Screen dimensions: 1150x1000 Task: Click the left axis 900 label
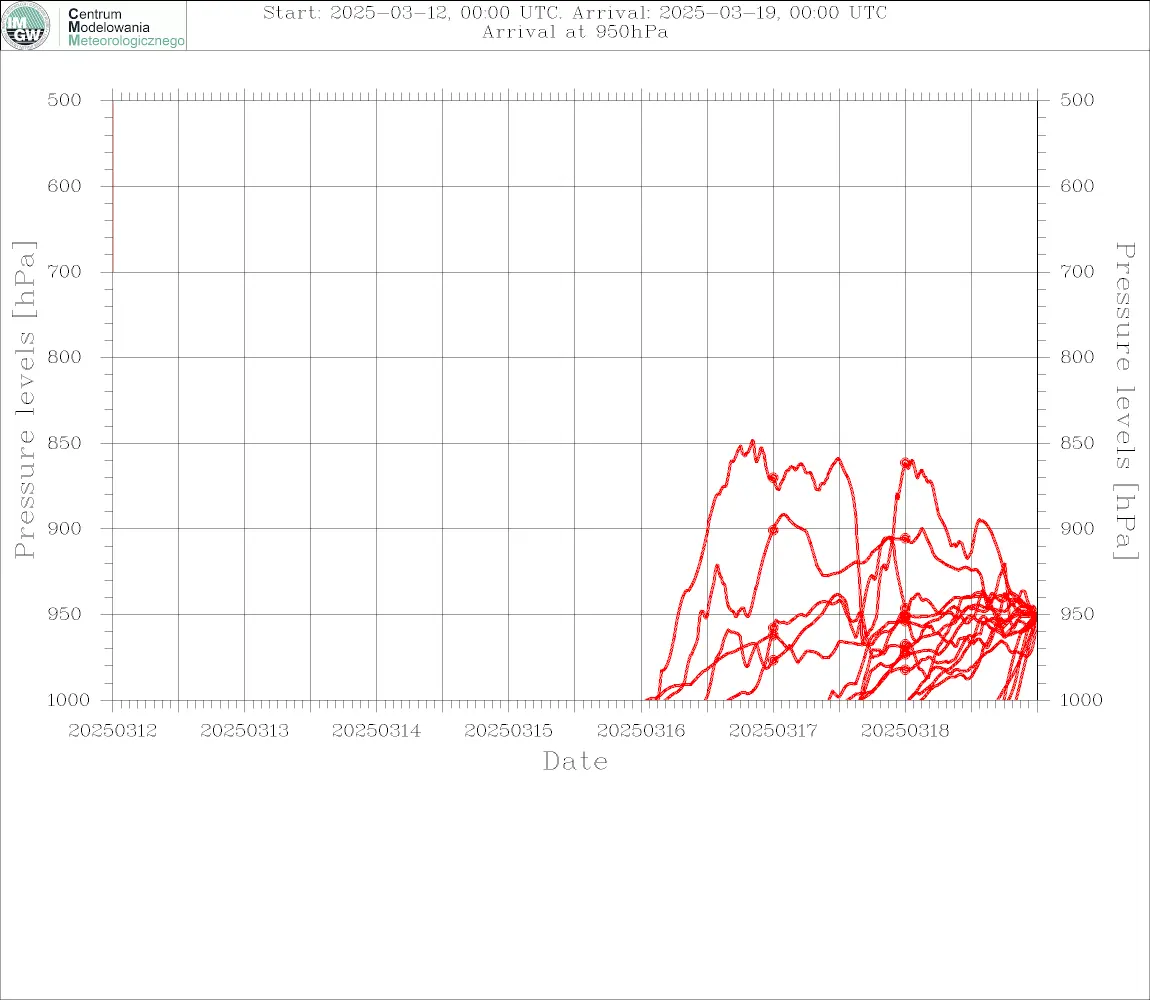65,528
